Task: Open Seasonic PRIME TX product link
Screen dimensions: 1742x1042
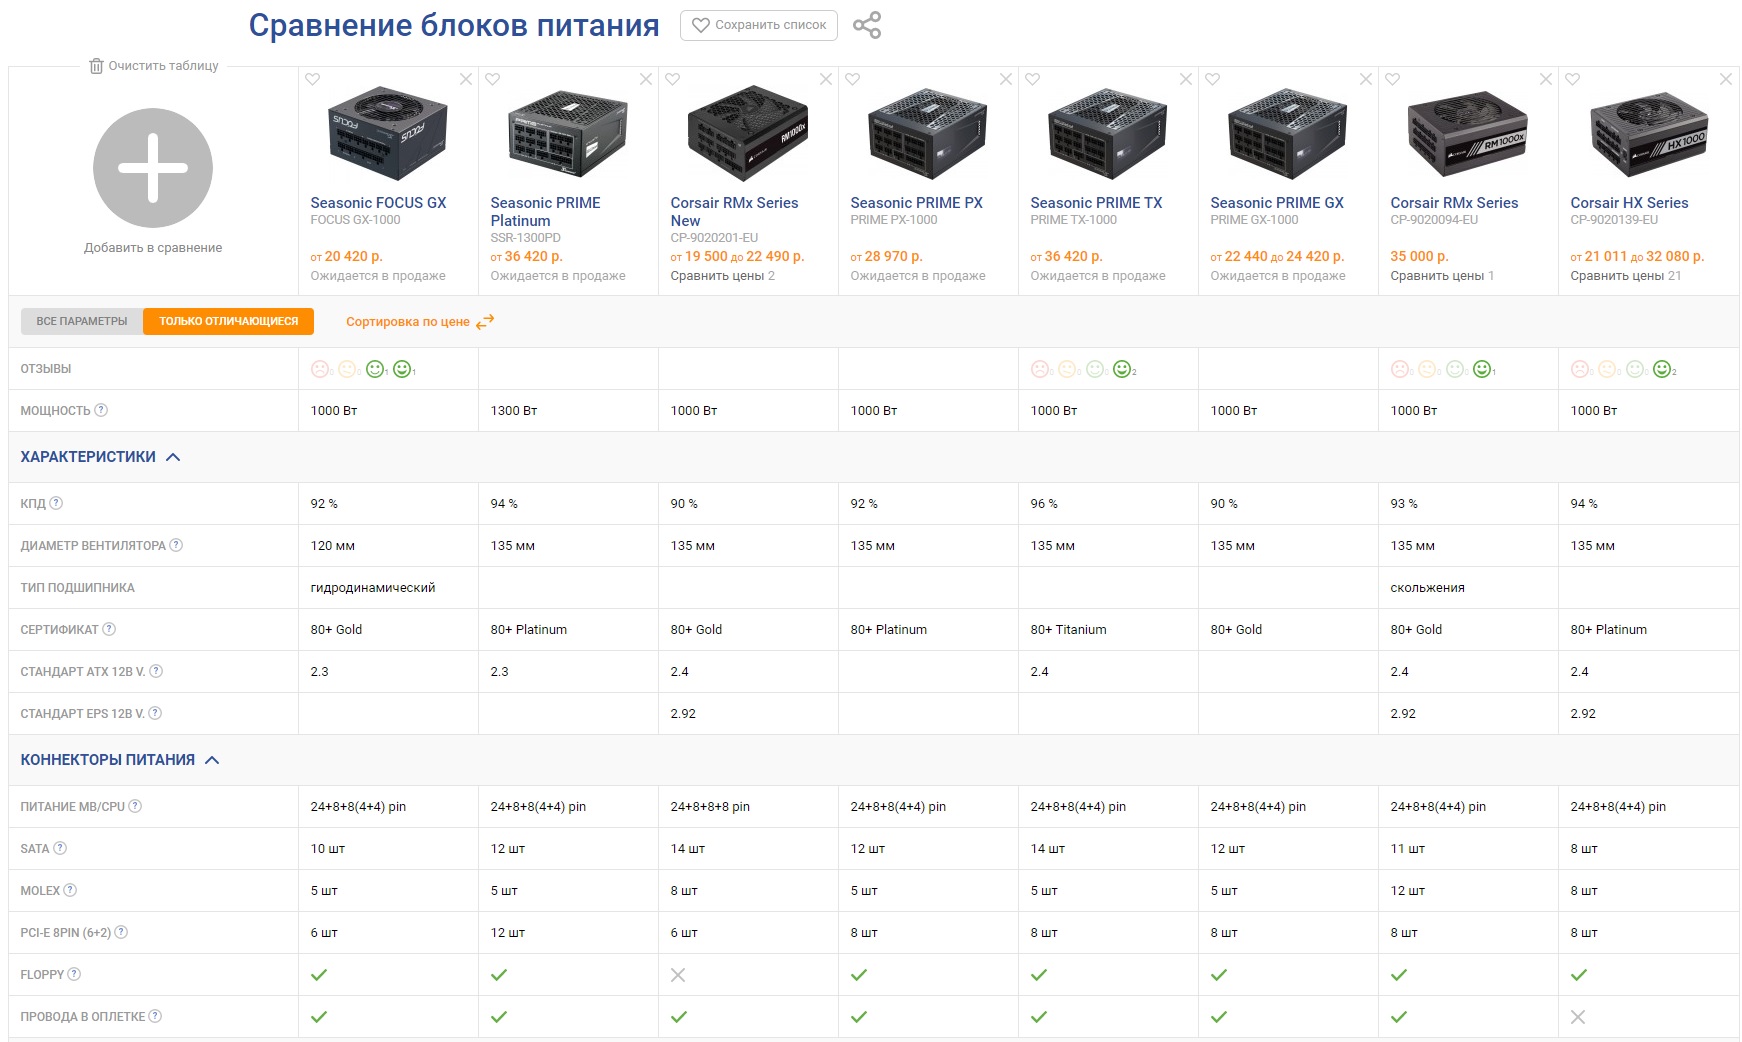Action: [1096, 203]
